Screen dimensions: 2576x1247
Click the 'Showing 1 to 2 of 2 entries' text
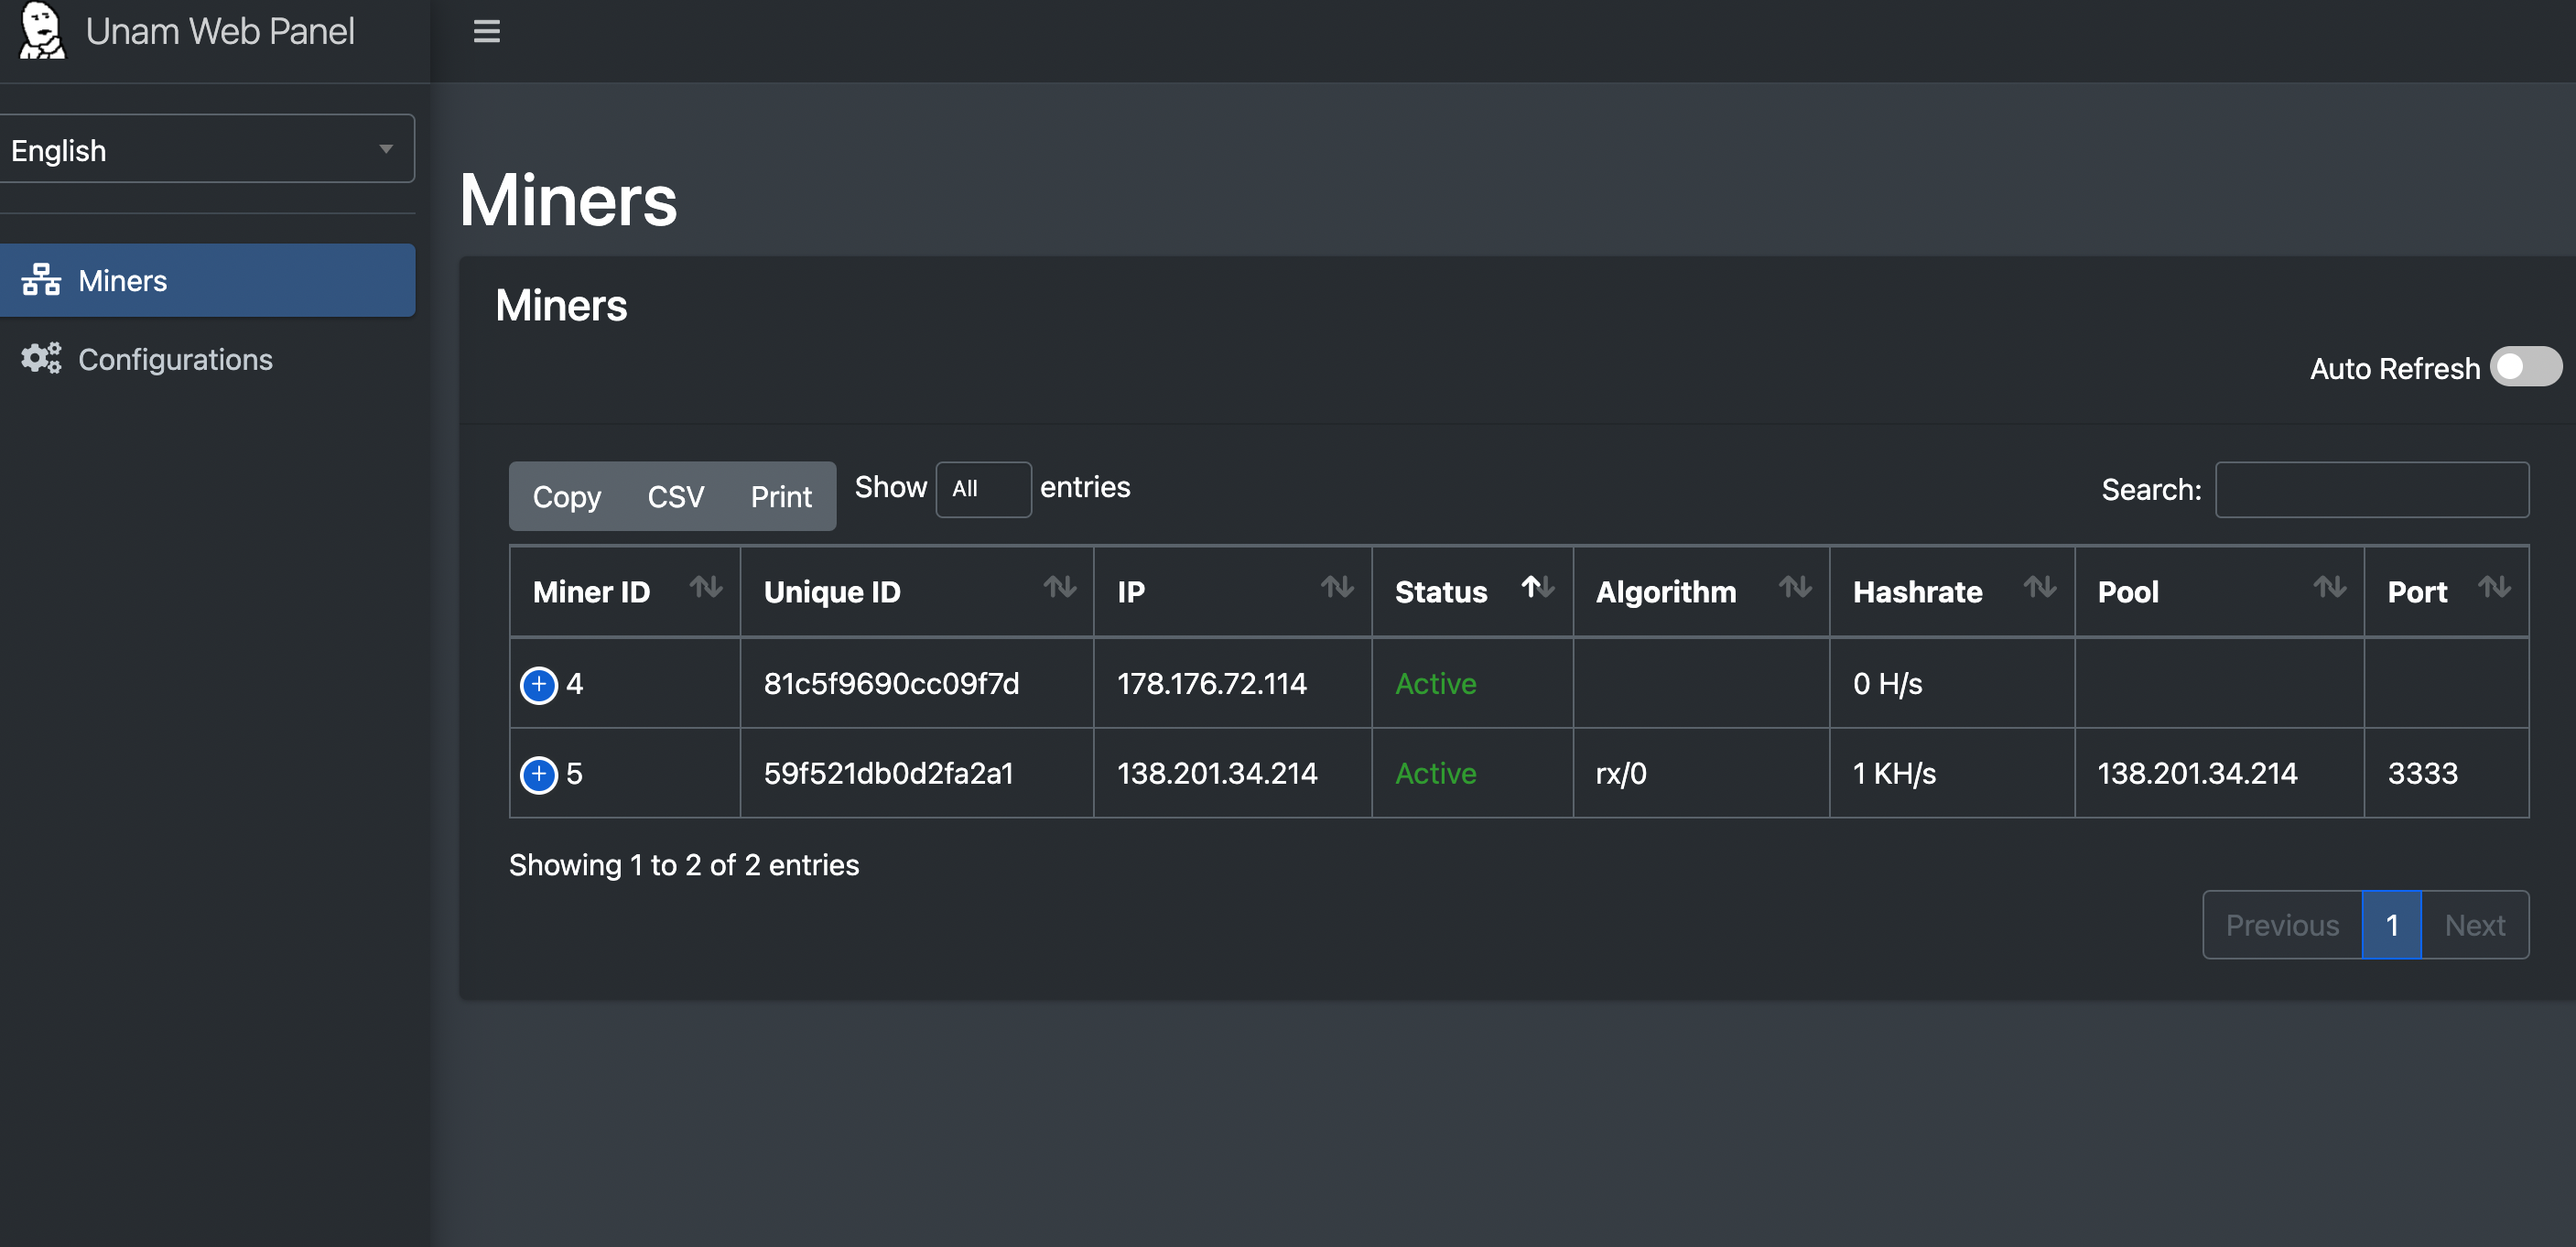point(684,865)
